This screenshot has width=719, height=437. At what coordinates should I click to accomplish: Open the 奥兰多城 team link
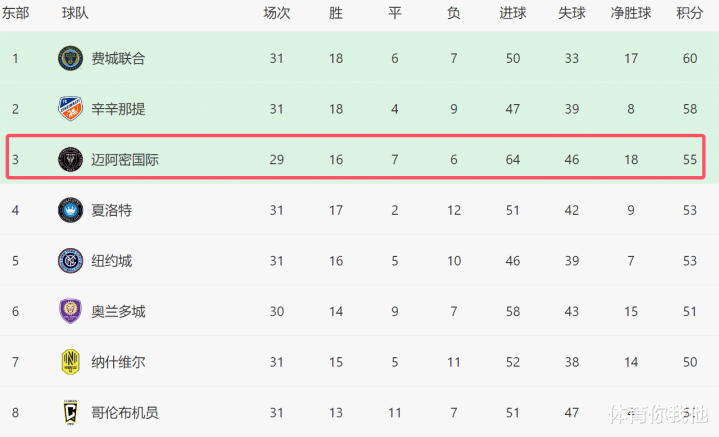(118, 311)
